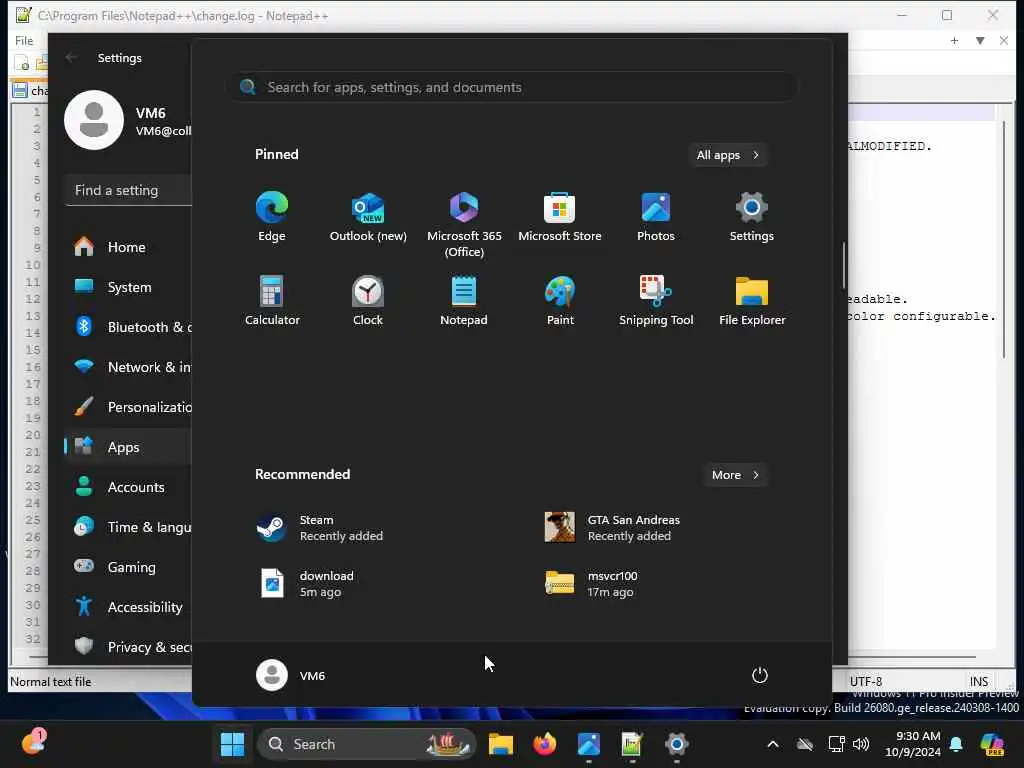The width and height of the screenshot is (1024, 768).
Task: Open widgets icon at taskbar left
Action: 33,743
